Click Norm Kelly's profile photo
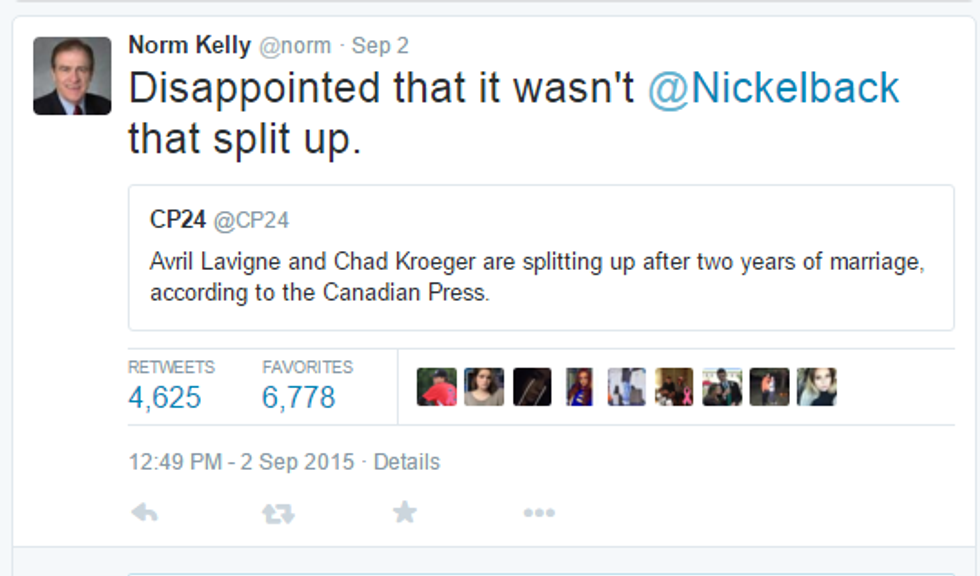This screenshot has height=576, width=980. click(x=72, y=76)
